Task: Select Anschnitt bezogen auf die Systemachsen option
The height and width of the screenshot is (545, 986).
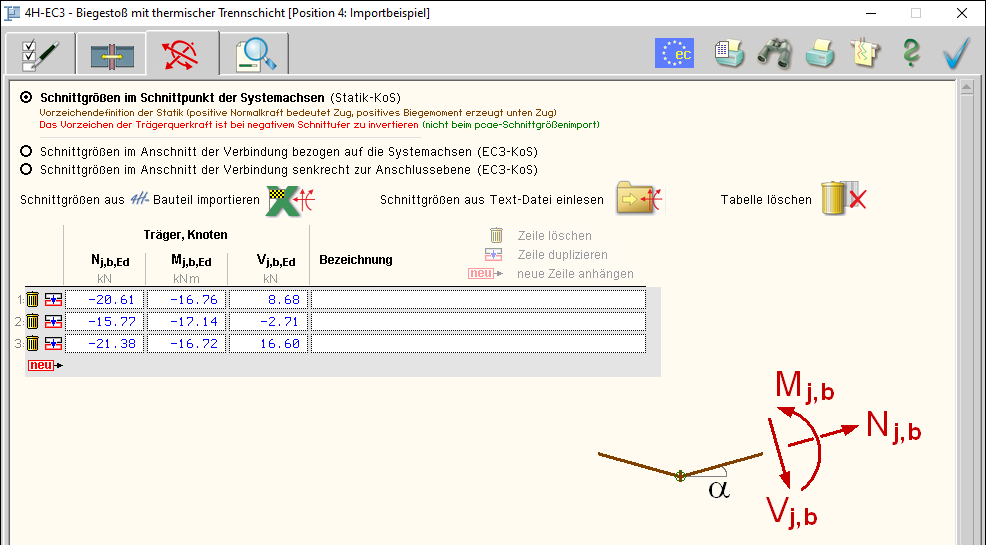Action: pos(27,152)
